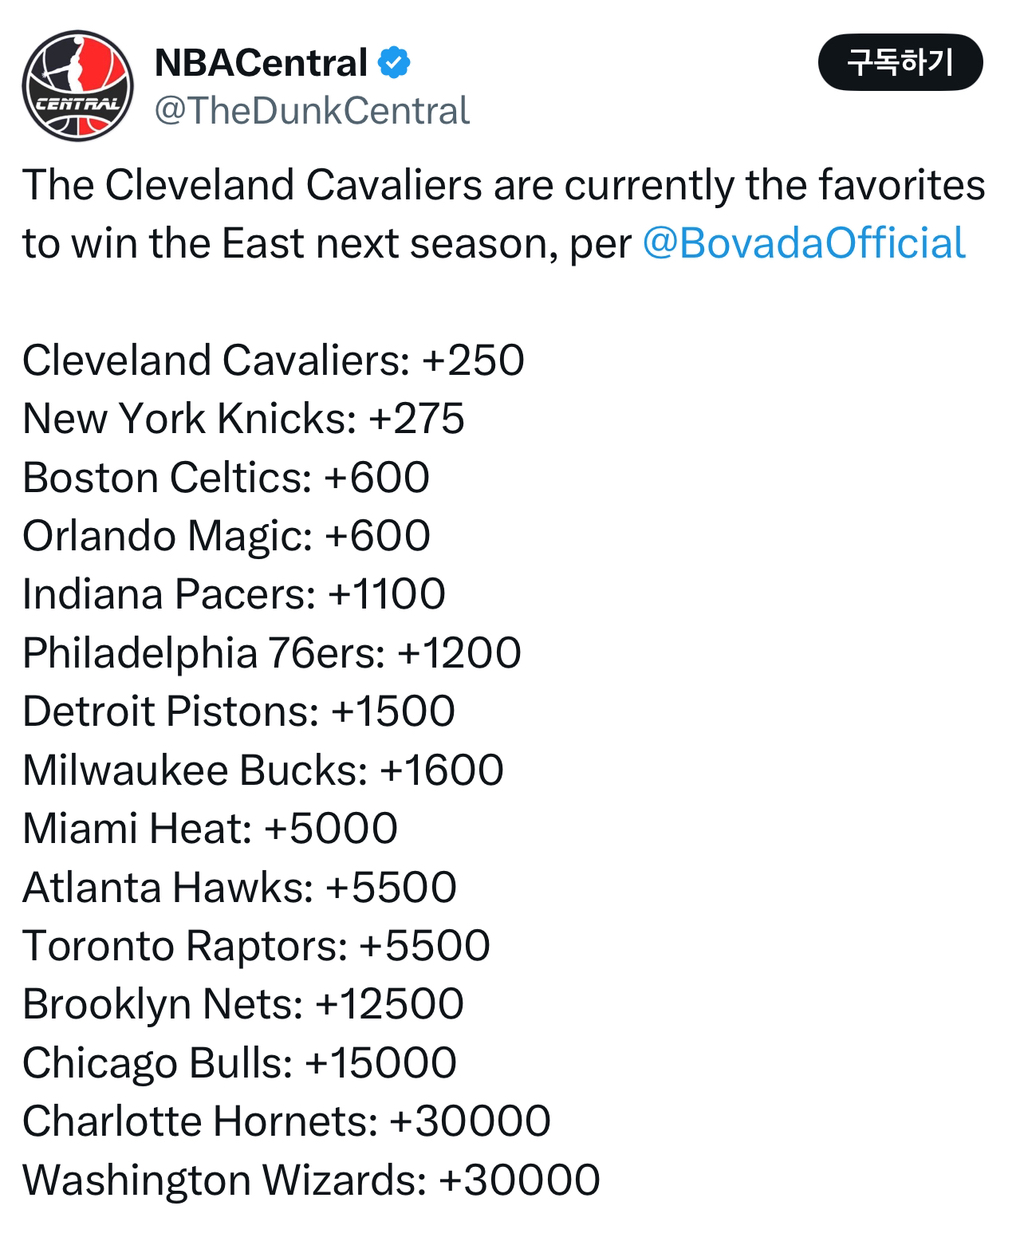
Task: Select the Boston Celtics +600 line
Action: click(x=226, y=478)
